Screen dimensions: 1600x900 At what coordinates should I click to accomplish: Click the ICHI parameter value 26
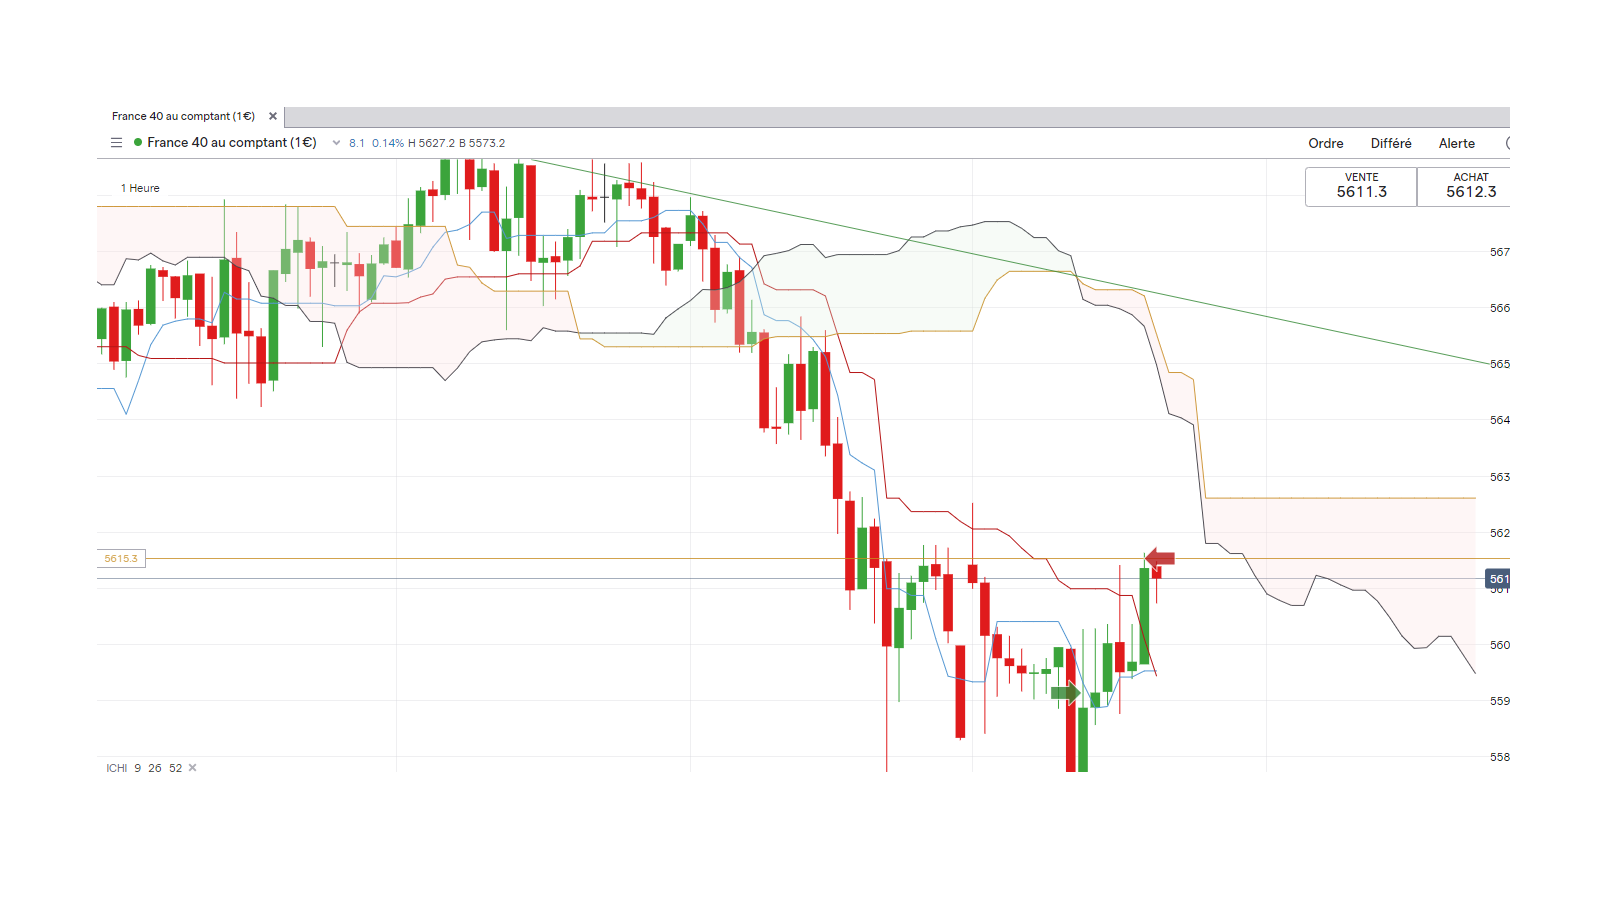point(155,768)
